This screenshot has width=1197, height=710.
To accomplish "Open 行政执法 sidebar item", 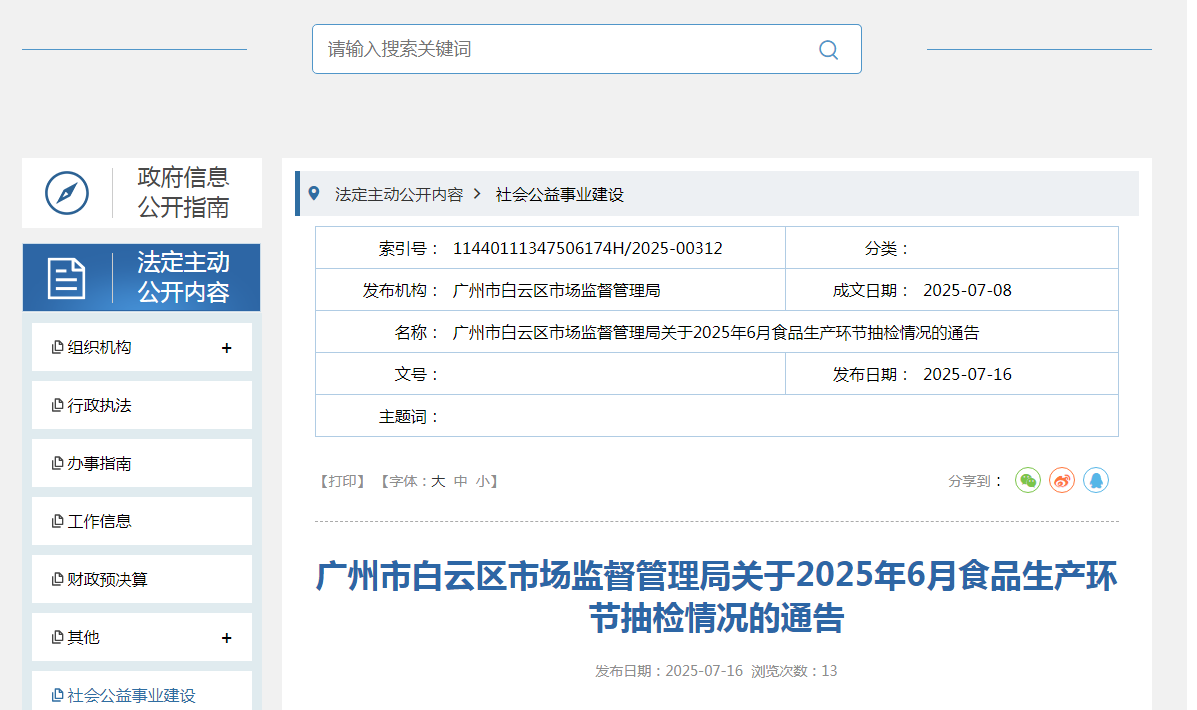I will pyautogui.click(x=142, y=405).
